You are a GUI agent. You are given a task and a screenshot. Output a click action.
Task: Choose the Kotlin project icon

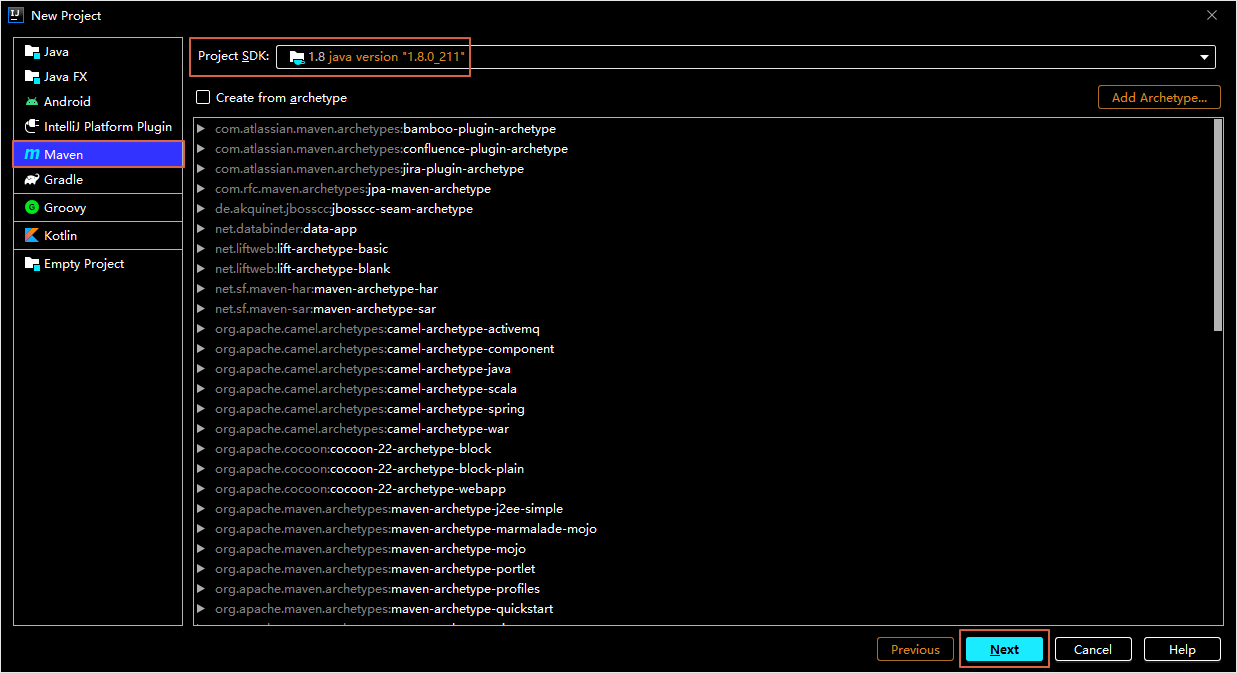(x=32, y=236)
